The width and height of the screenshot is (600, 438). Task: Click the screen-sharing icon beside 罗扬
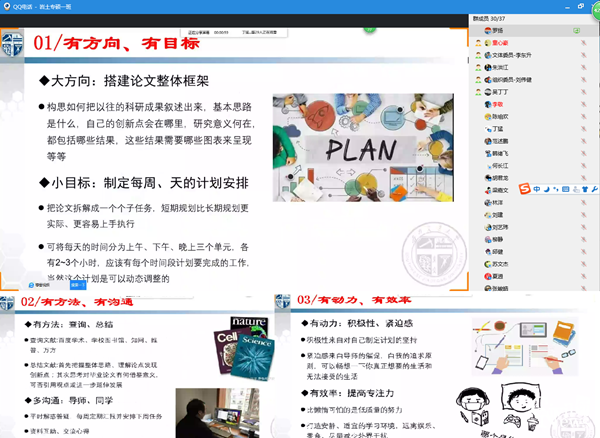click(577, 31)
